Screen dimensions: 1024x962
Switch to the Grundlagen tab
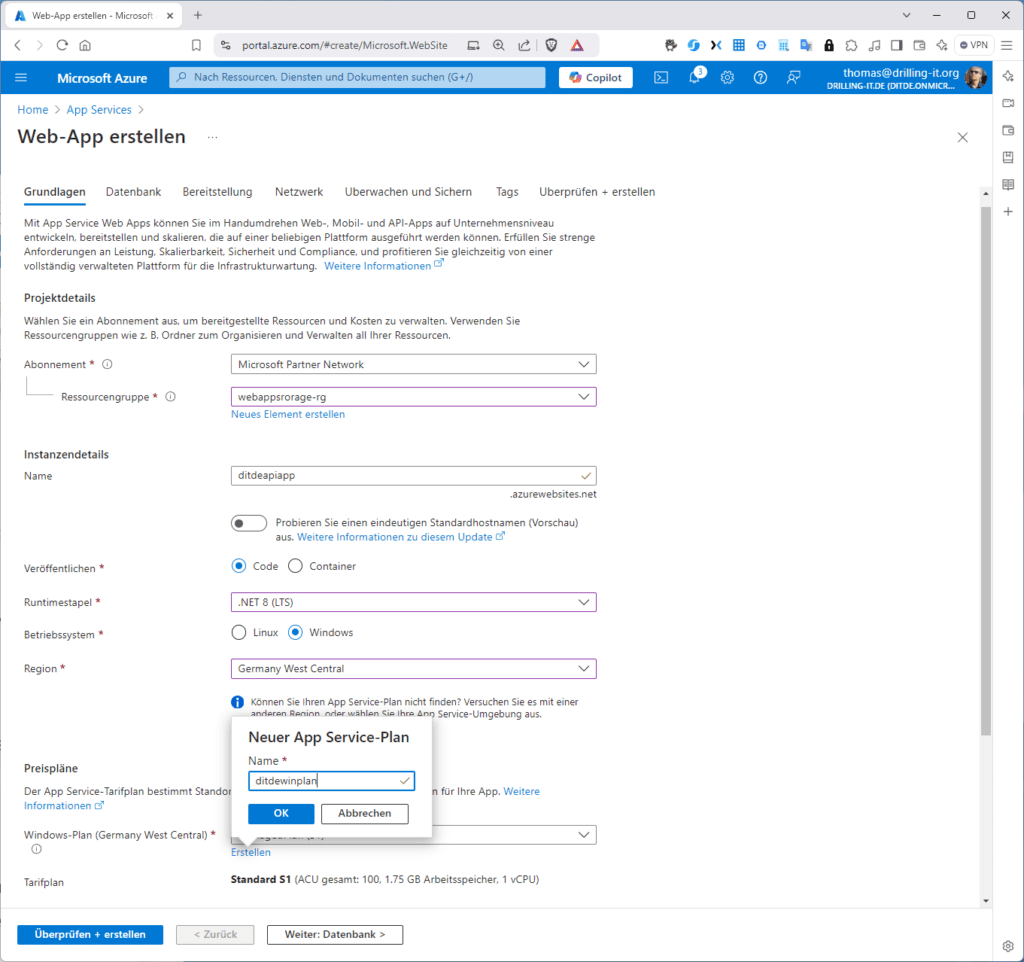(55, 192)
